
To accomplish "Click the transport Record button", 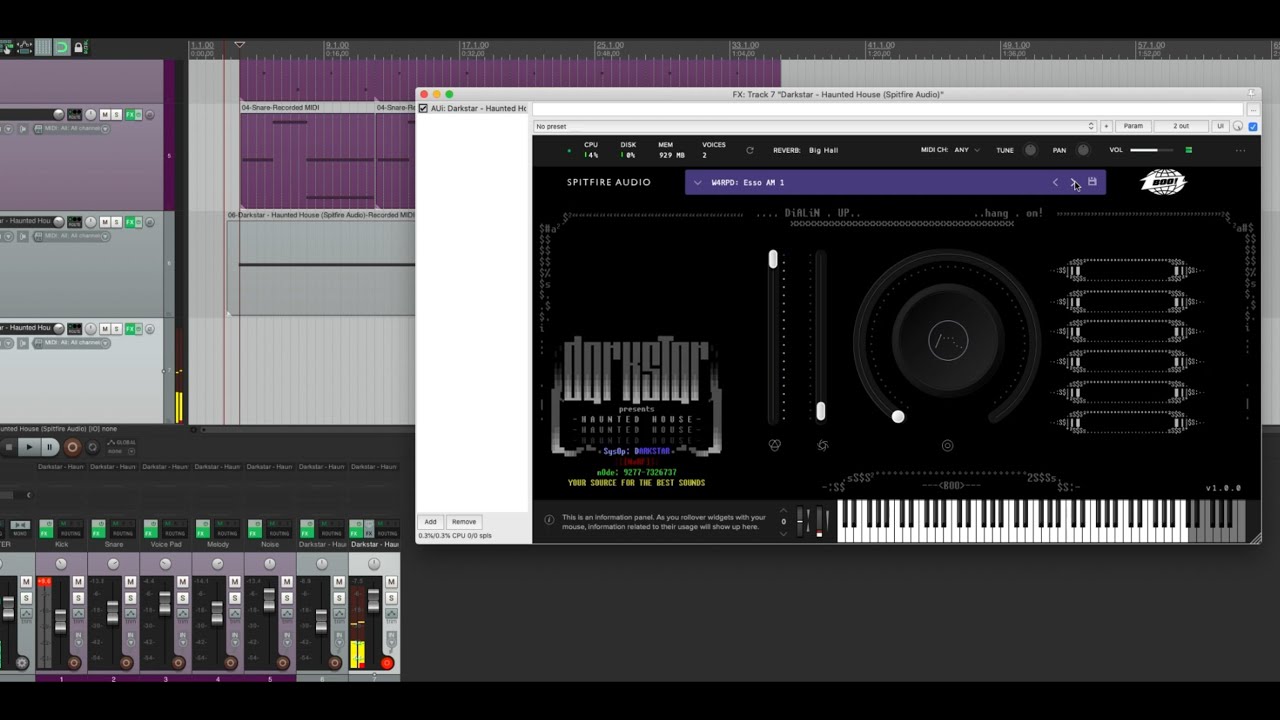I will pos(72,447).
